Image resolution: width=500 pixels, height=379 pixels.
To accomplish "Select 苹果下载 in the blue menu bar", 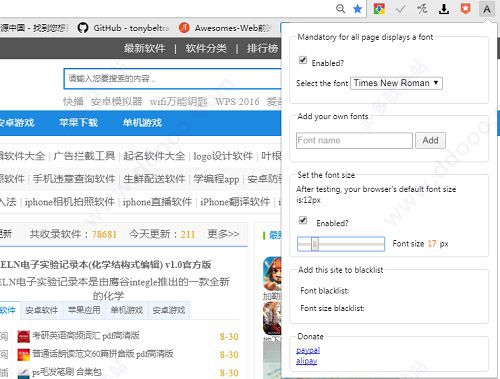I will (78, 123).
